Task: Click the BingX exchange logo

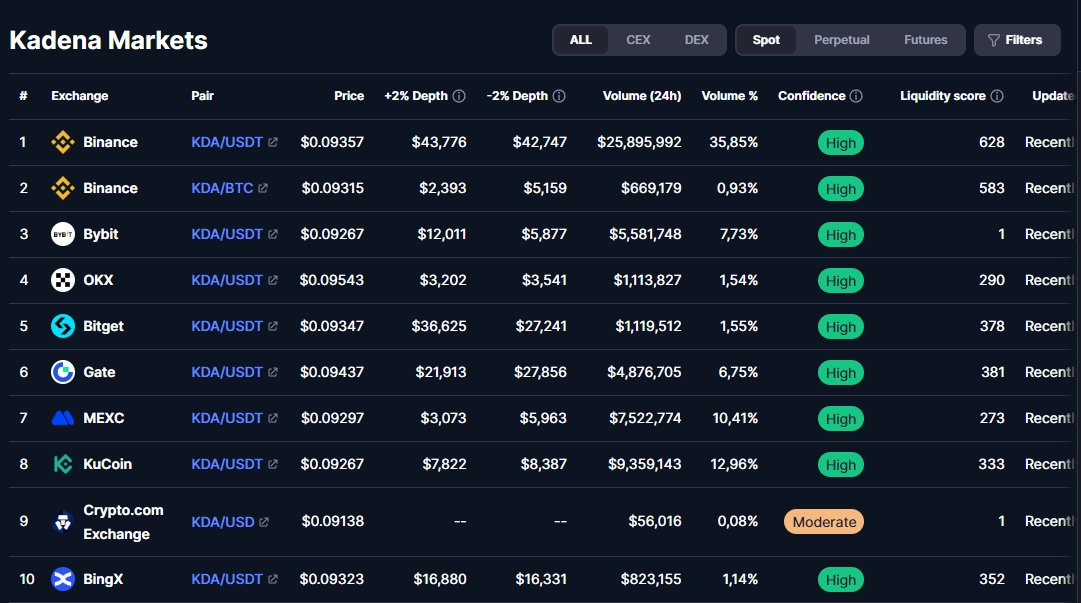Action: 63,579
